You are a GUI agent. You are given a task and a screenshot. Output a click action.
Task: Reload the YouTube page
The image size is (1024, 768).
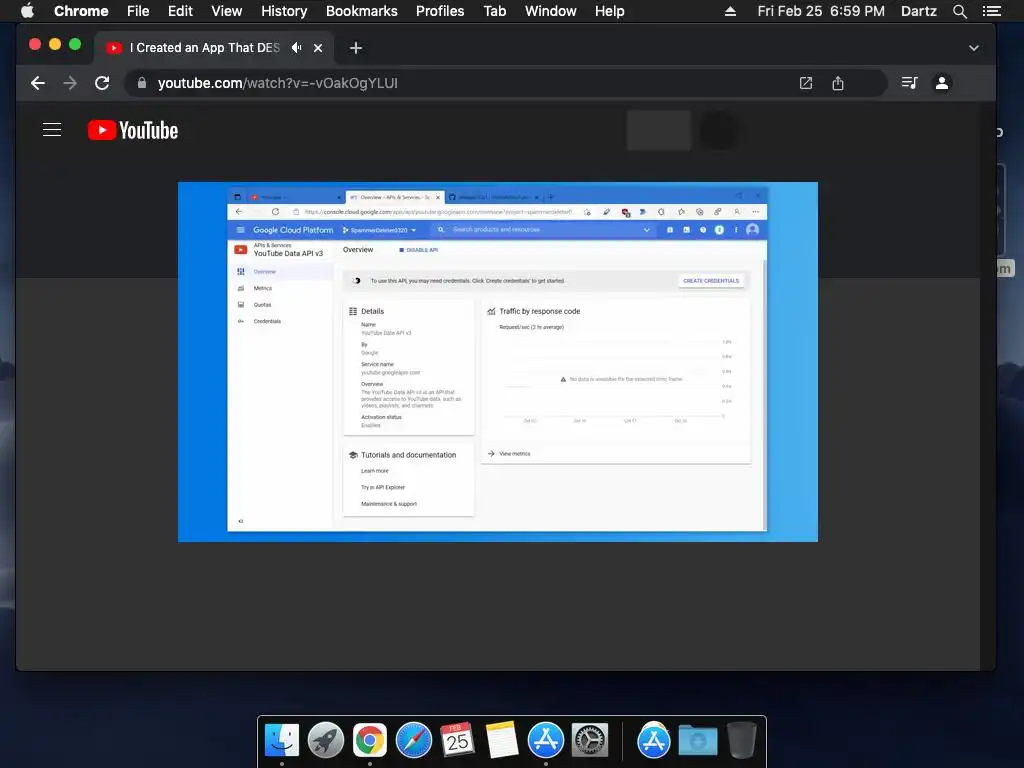click(102, 83)
